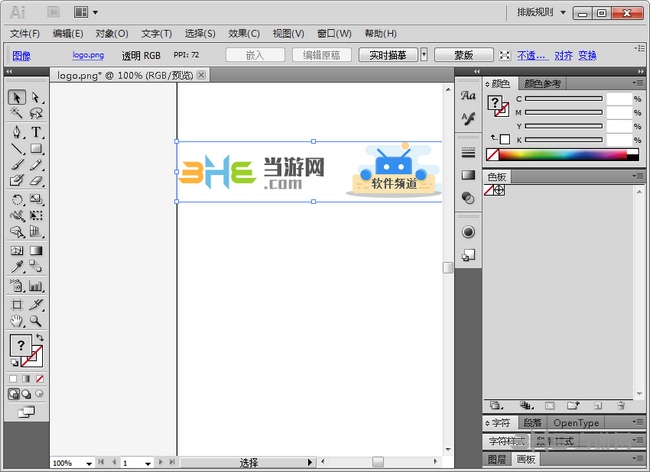This screenshot has width=650, height=472.
Task: Select the Free Transform tool
Action: 36,215
